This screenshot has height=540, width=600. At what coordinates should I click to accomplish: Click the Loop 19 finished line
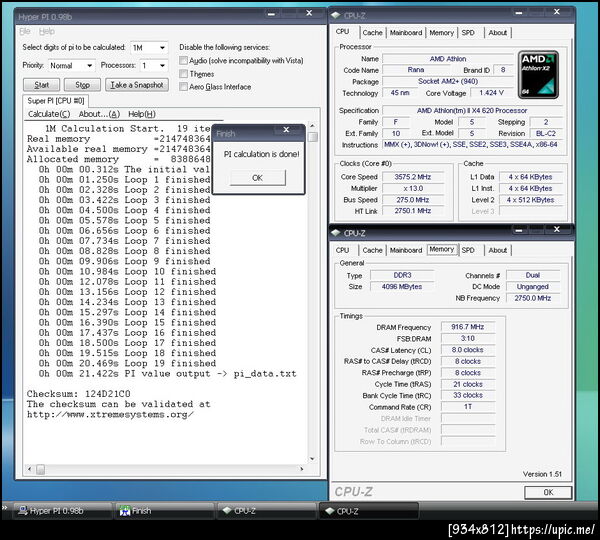[127, 363]
